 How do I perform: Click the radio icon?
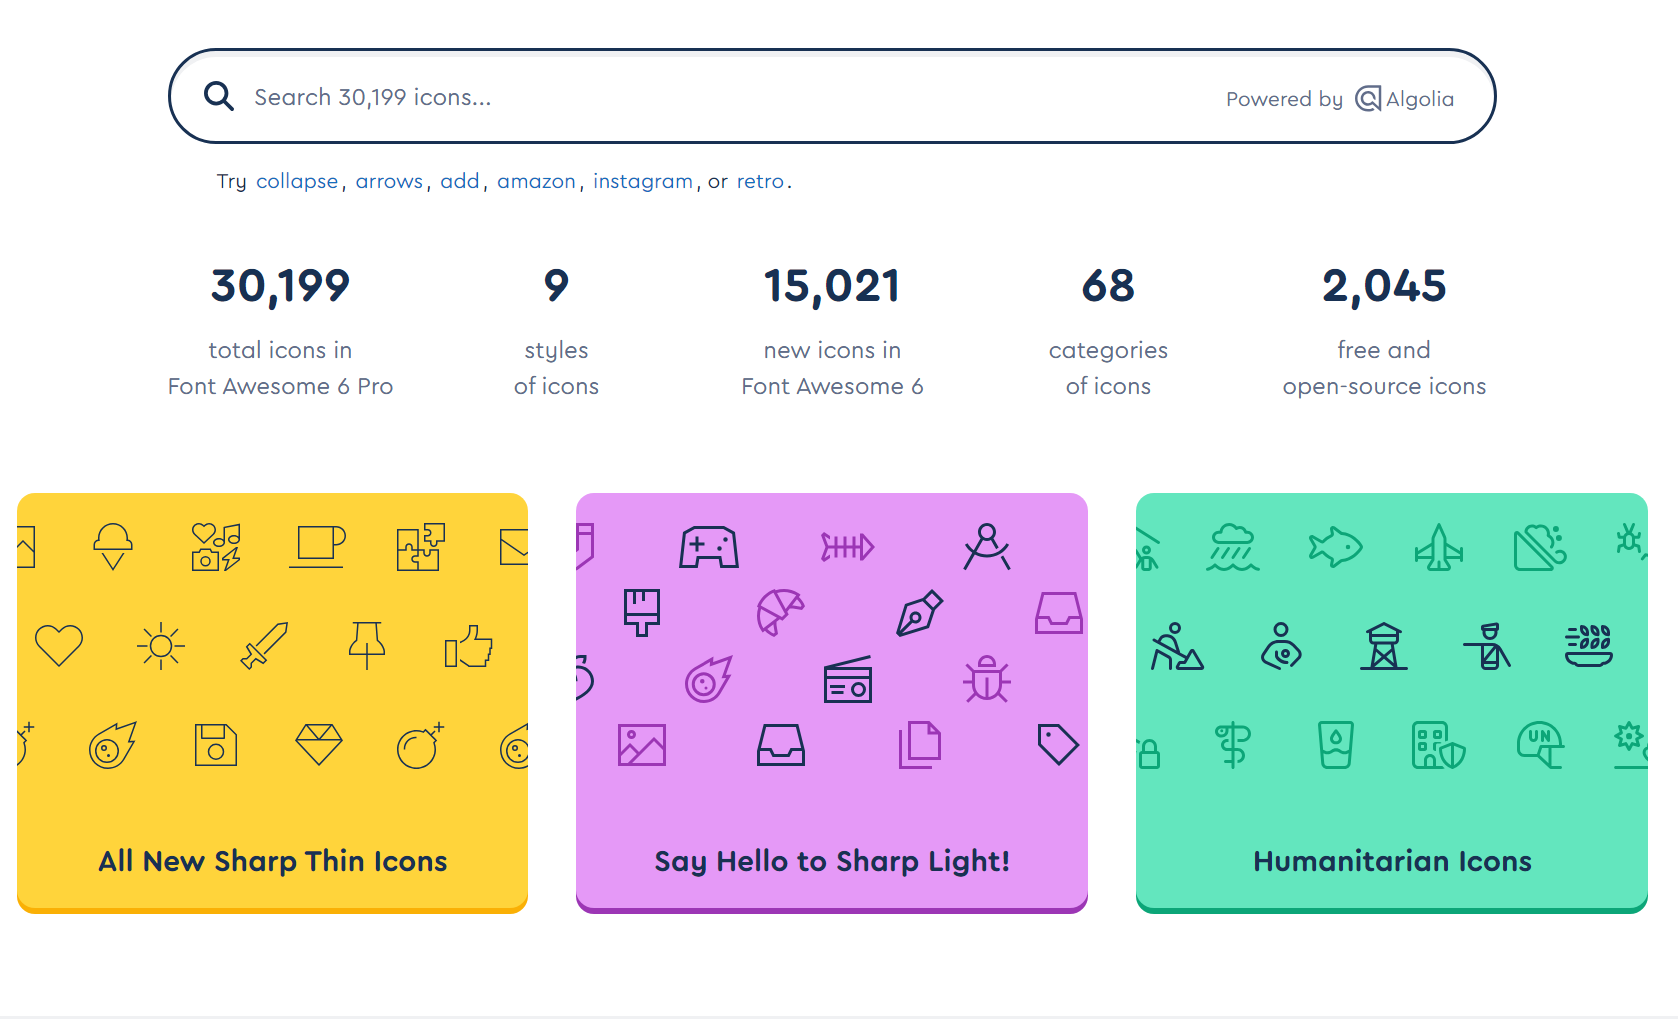coord(848,679)
